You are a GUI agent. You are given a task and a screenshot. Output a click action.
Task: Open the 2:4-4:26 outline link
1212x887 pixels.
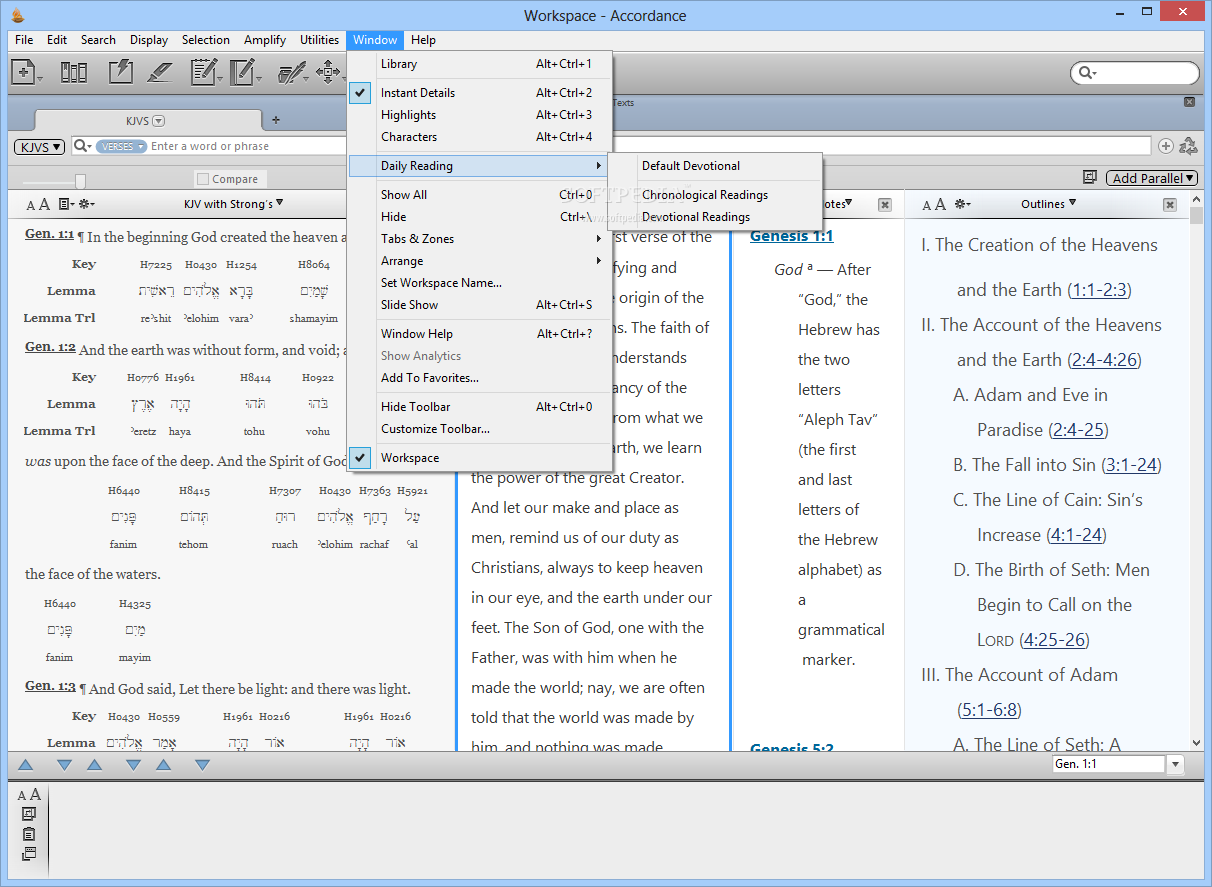coord(1104,360)
